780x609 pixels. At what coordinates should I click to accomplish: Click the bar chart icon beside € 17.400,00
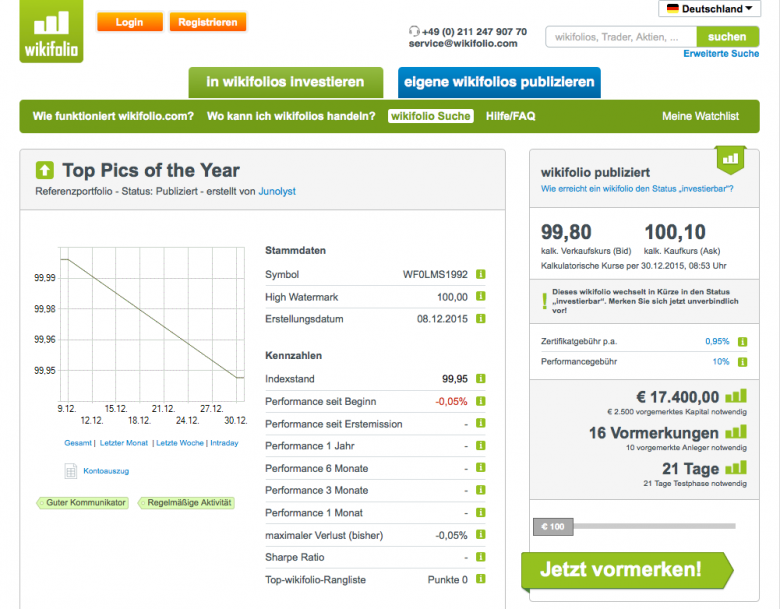pyautogui.click(x=736, y=396)
